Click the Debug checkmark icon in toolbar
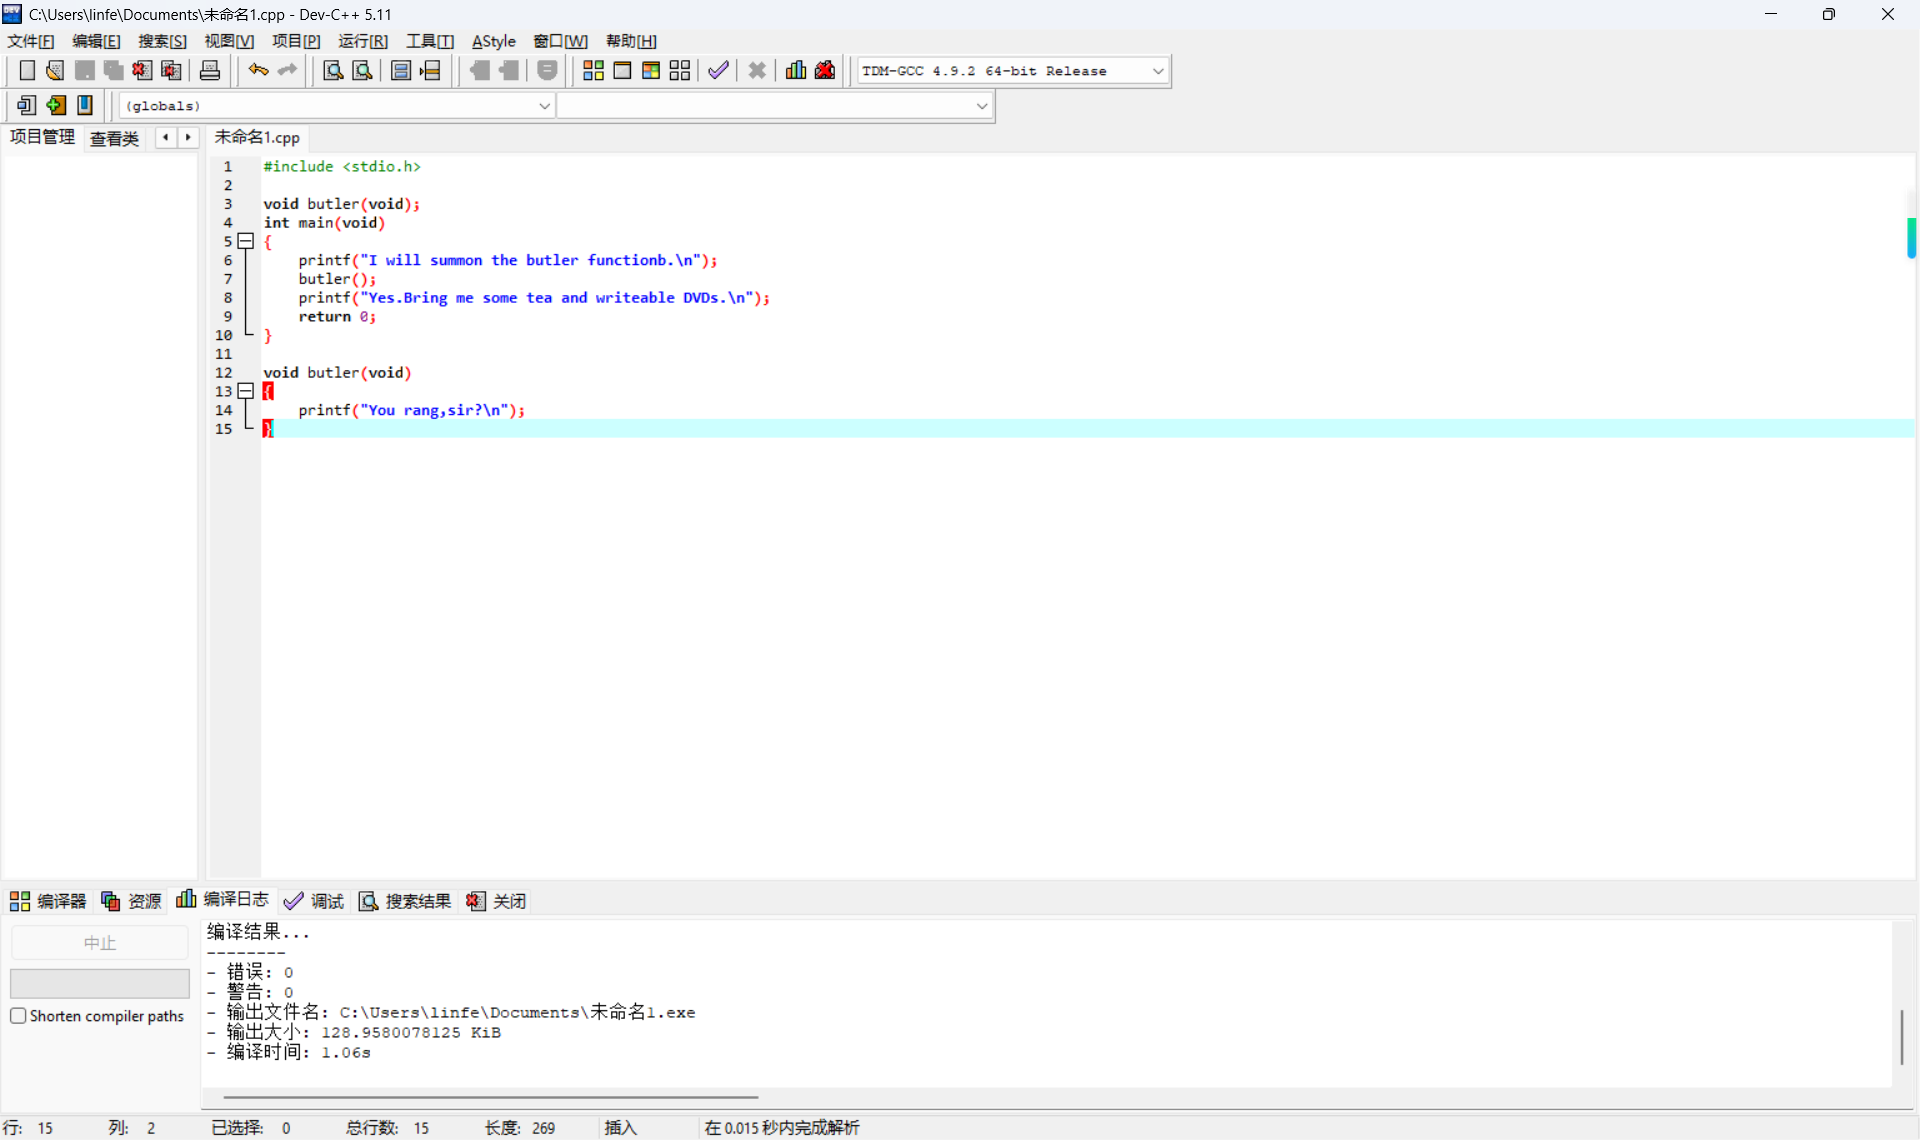Viewport: 1920px width, 1140px height. point(718,70)
